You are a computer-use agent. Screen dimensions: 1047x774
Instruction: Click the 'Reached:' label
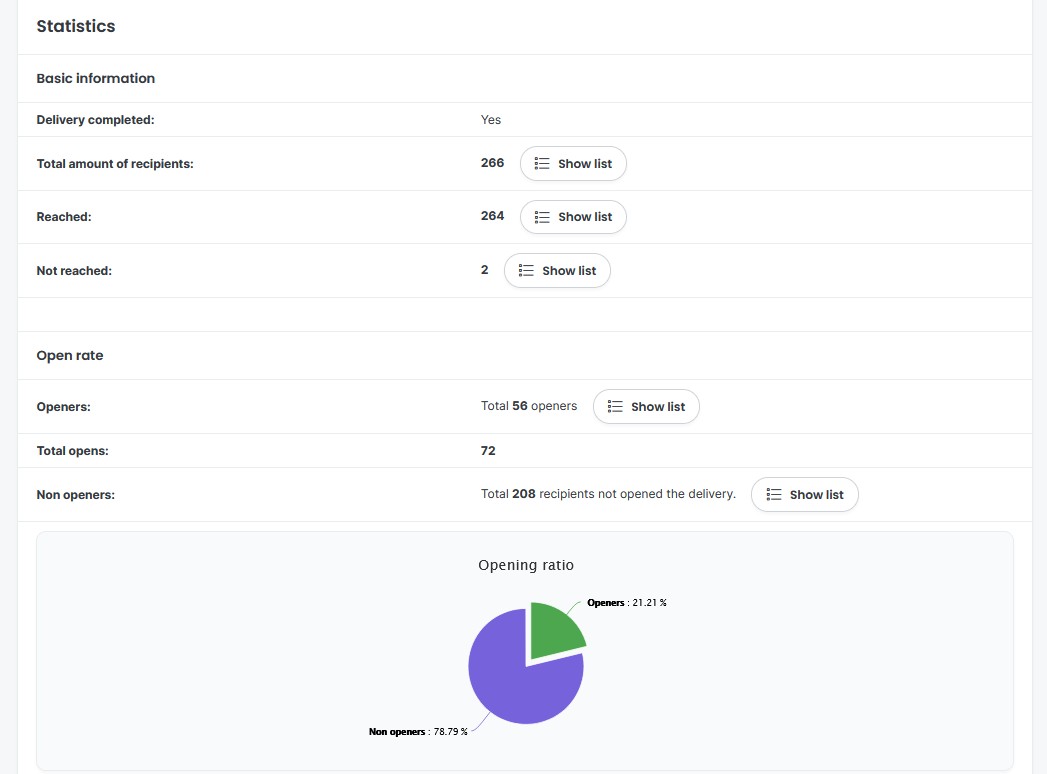coord(63,217)
